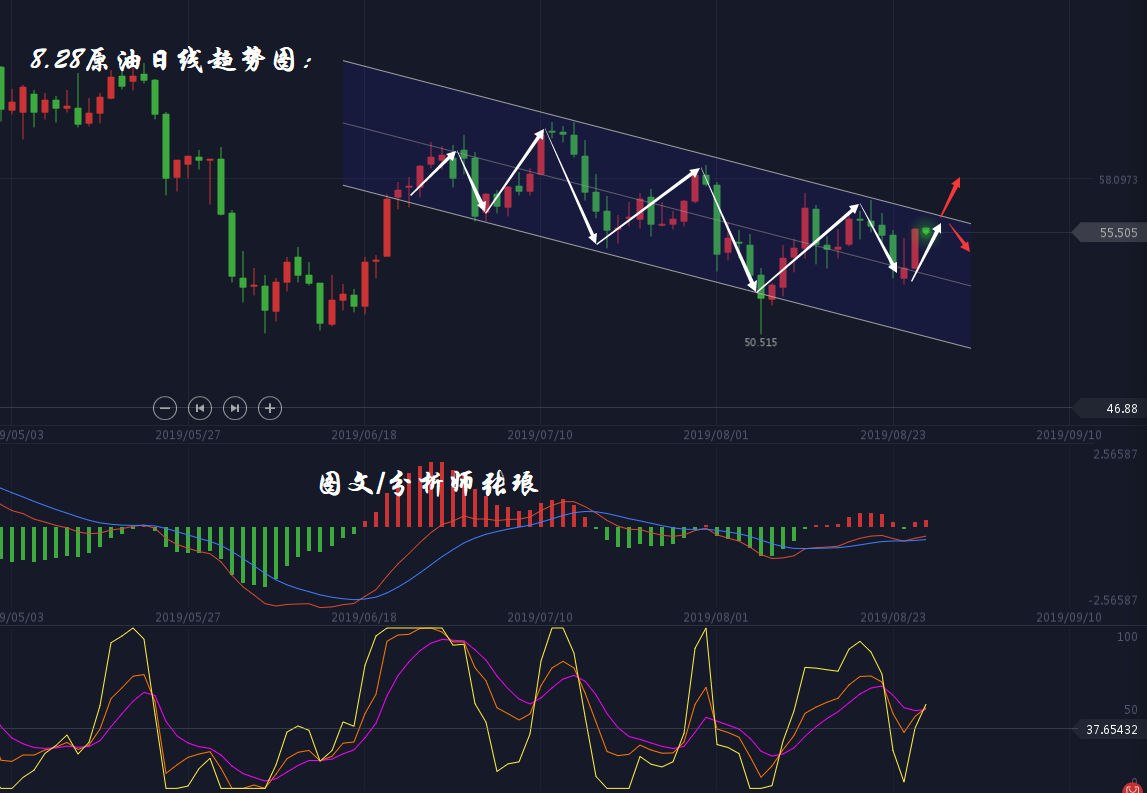Click the 2019/06/18 date below MACD panel
The height and width of the screenshot is (793, 1147).
(x=364, y=618)
